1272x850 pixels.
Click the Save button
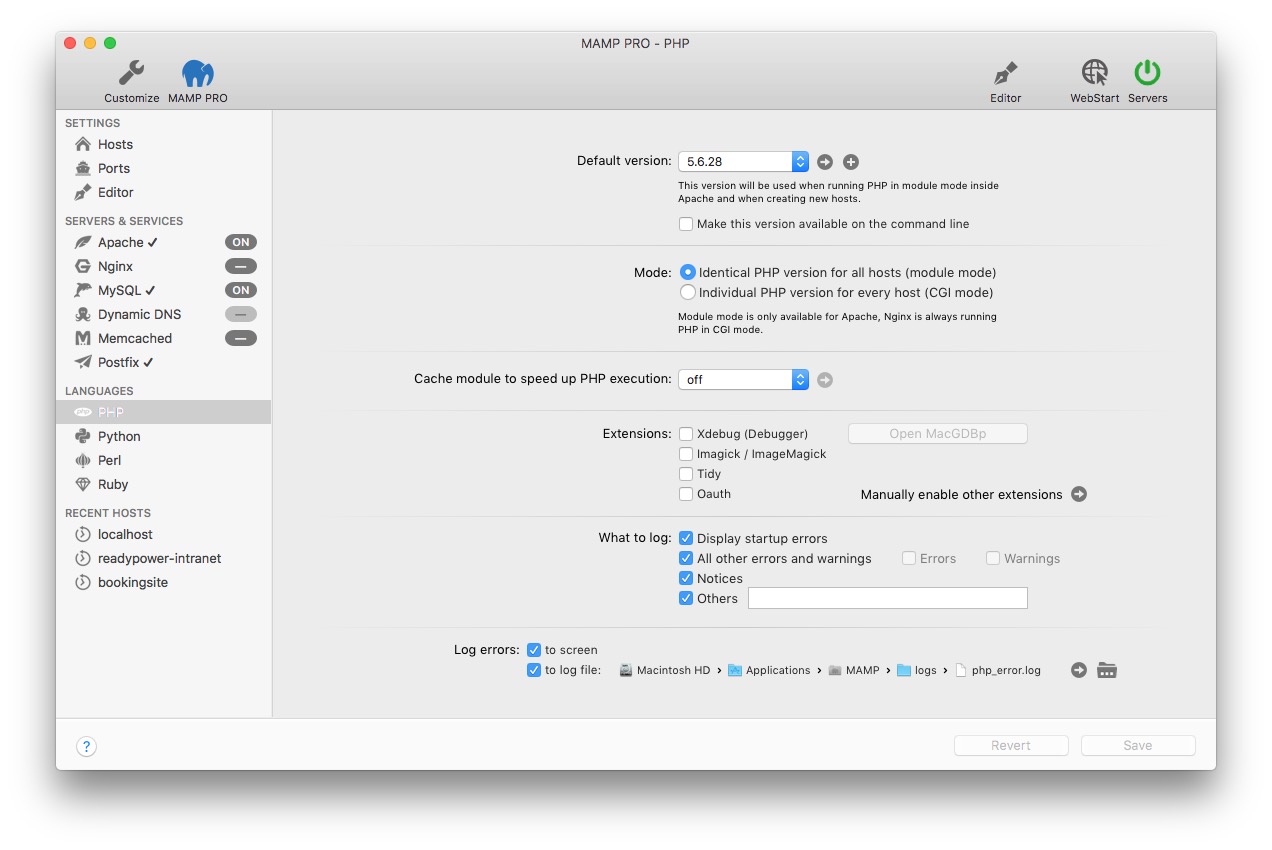point(1138,745)
